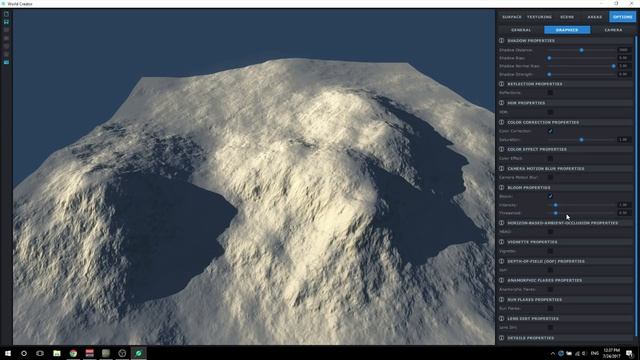This screenshot has height=360, width=640.
Task: Open Chrome from the taskbar
Action: 73,353
